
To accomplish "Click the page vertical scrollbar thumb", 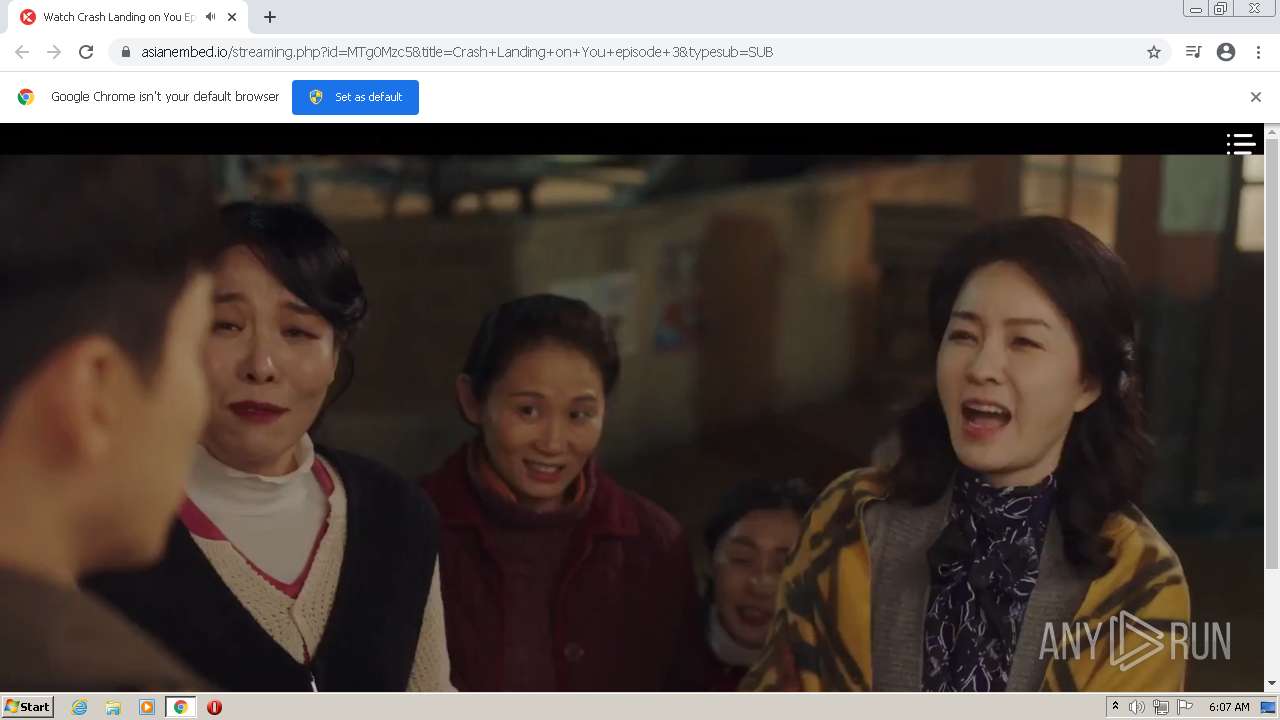I will point(1272,355).
